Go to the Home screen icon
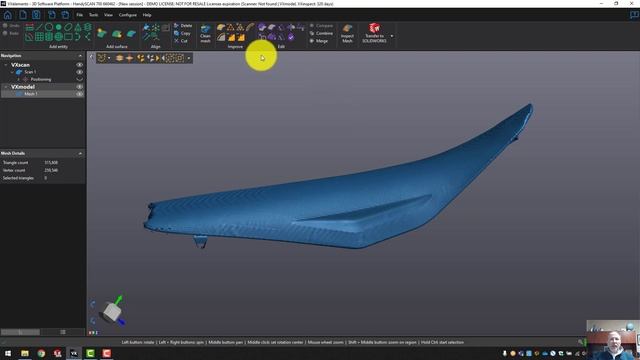 [x=8, y=15]
